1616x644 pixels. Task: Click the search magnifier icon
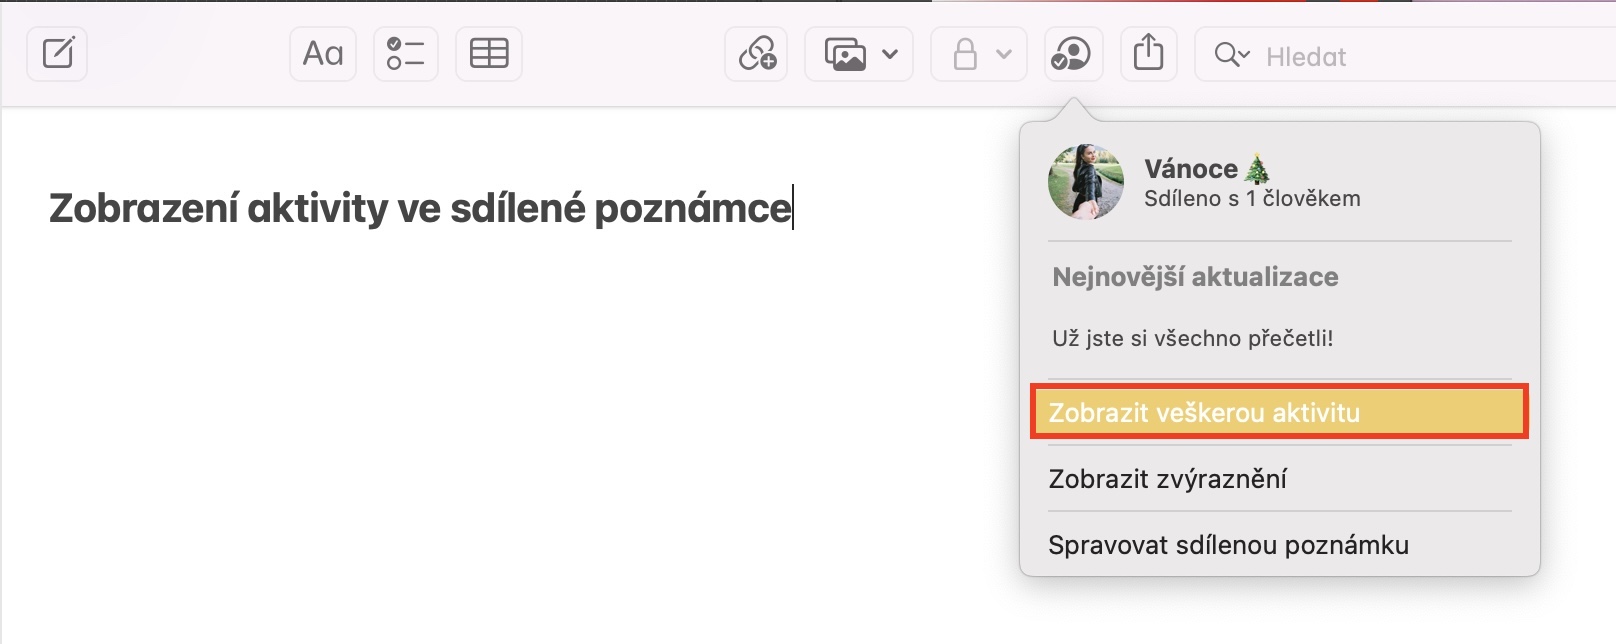[1226, 54]
